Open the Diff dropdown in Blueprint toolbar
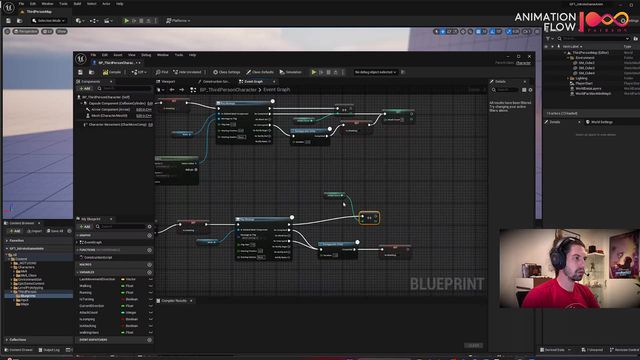The width and height of the screenshot is (640, 360). (139, 72)
